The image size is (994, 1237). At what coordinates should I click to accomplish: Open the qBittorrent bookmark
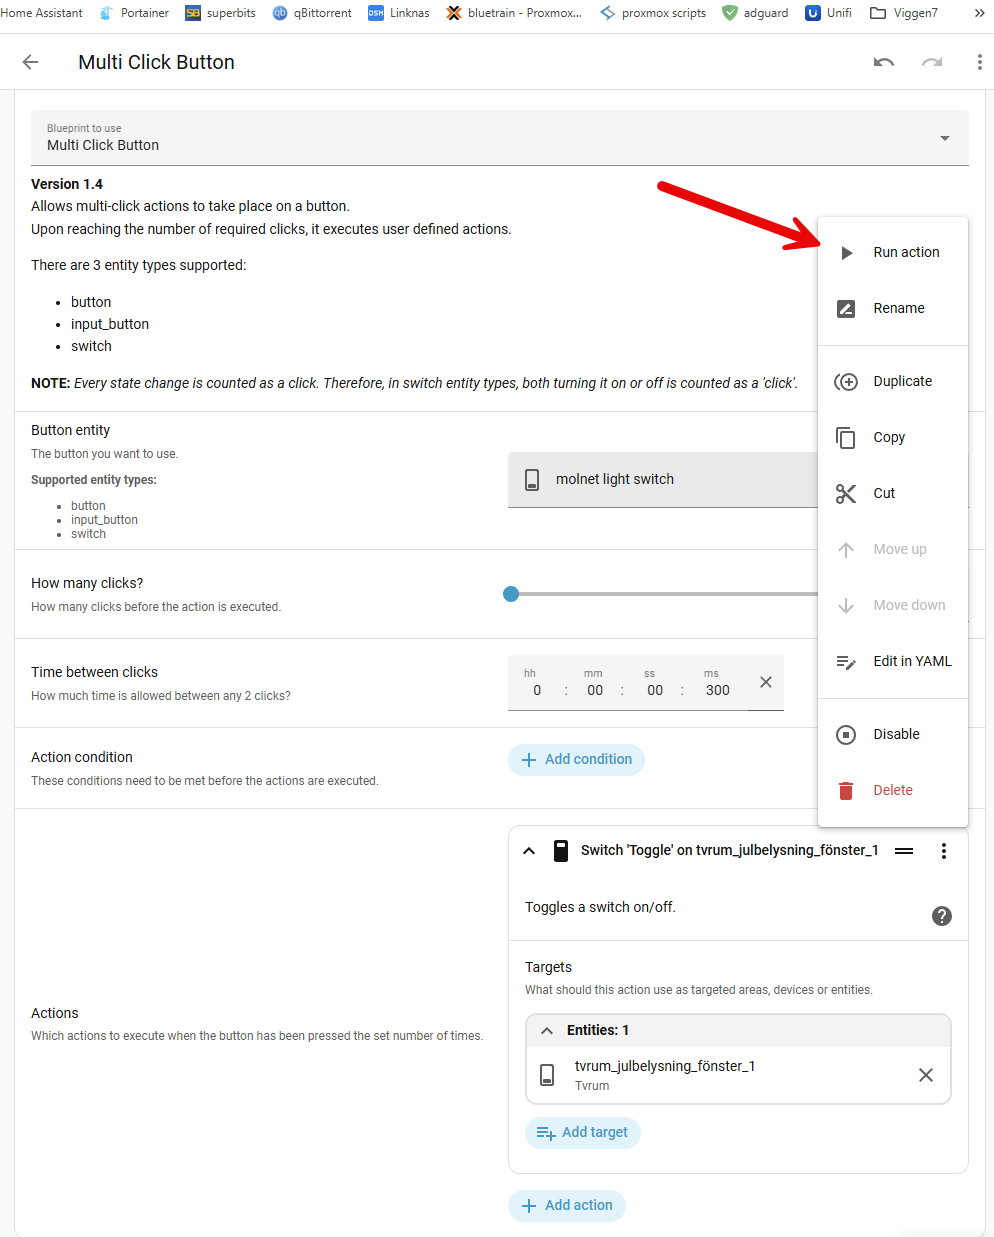click(x=312, y=13)
